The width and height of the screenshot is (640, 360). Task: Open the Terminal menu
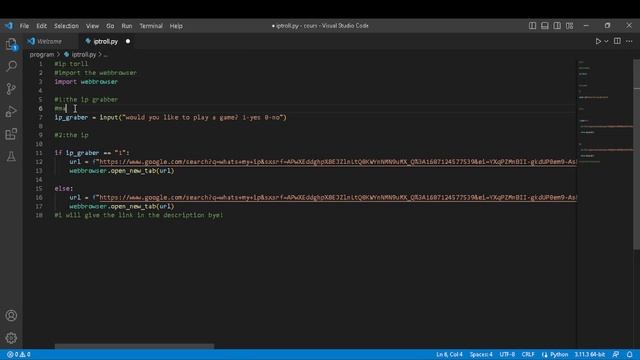pos(151,26)
